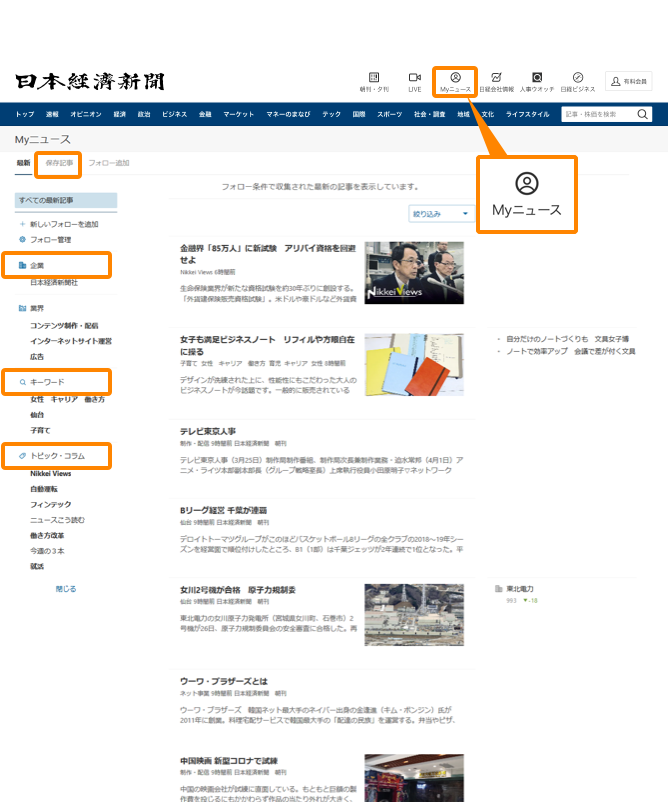668x802 pixels.
Task: Open the 日経ビジネス icon
Action: coord(577,78)
